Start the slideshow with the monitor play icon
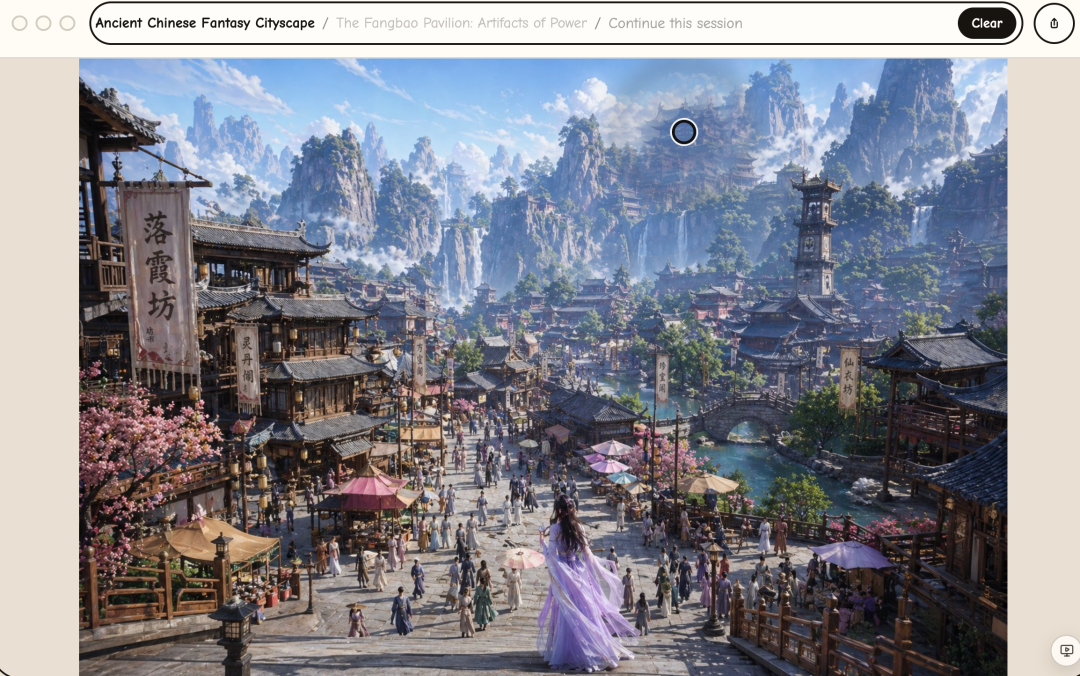 [1066, 651]
